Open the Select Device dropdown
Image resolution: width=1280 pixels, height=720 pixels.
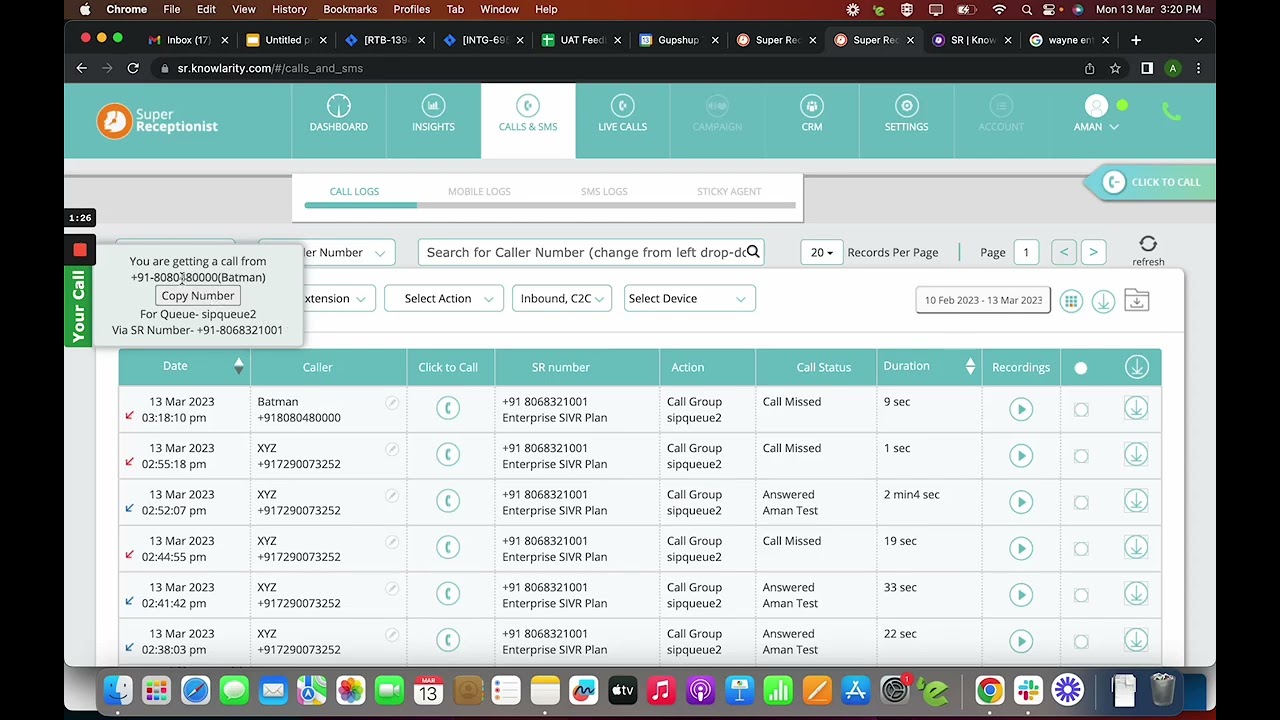[x=689, y=298]
